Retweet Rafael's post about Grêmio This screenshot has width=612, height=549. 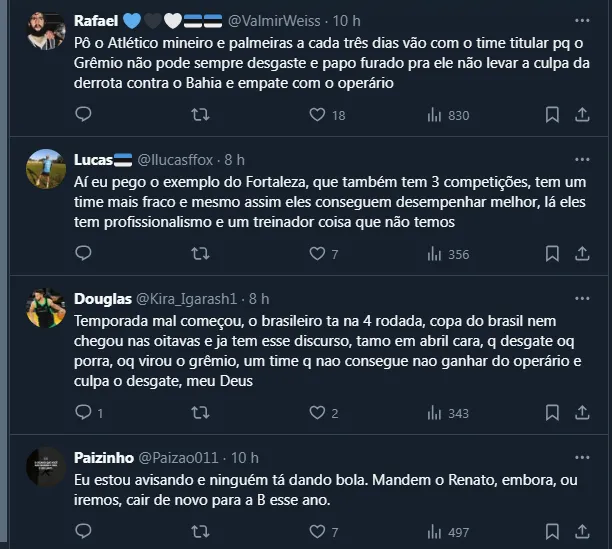(200, 115)
